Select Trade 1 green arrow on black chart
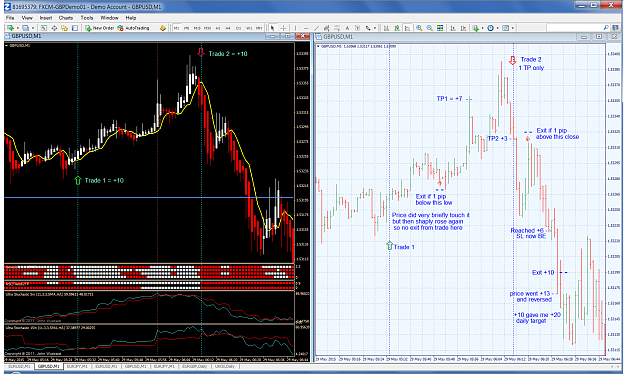Viewport: 625px width, 374px height. pos(78,180)
